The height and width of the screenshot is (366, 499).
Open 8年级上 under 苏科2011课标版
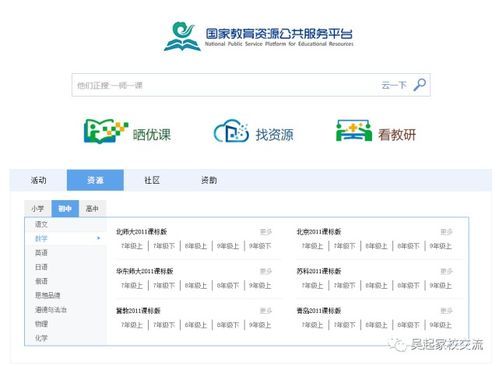376,285
